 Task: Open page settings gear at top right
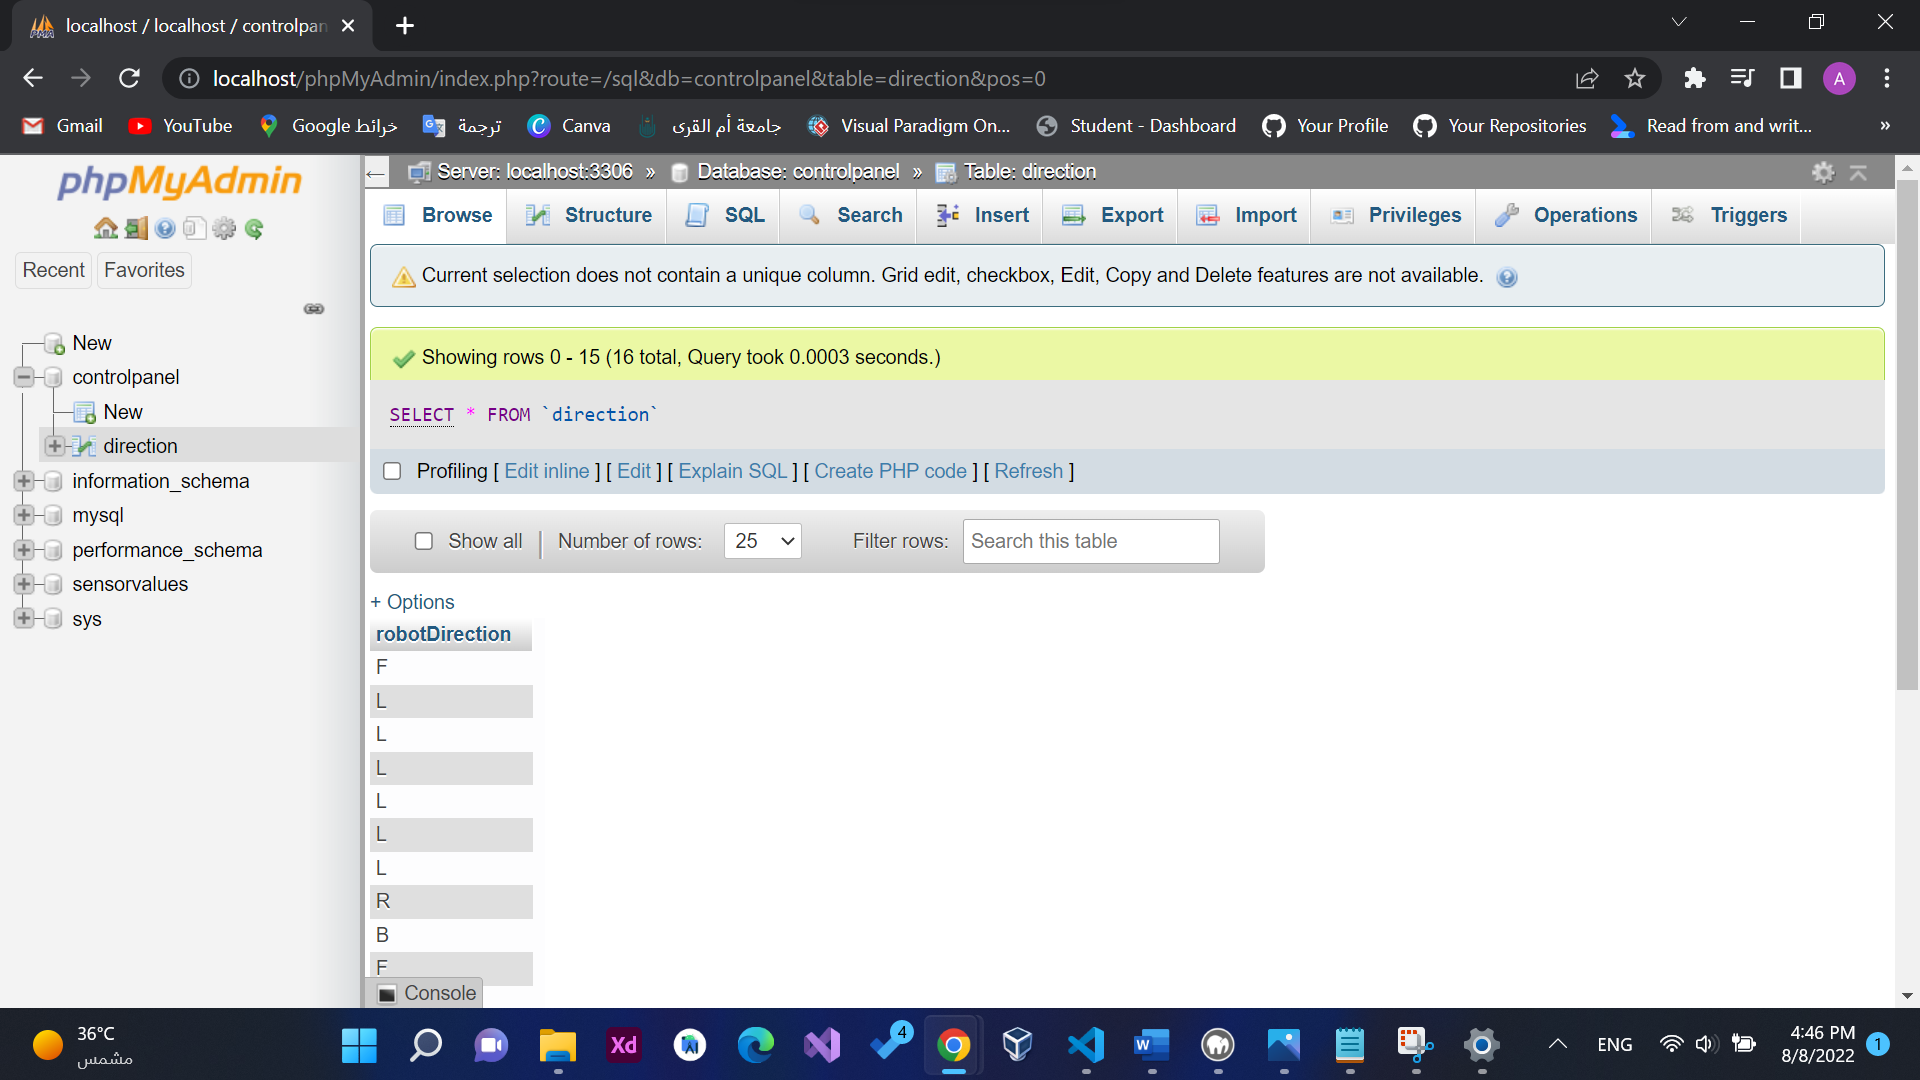1824,172
